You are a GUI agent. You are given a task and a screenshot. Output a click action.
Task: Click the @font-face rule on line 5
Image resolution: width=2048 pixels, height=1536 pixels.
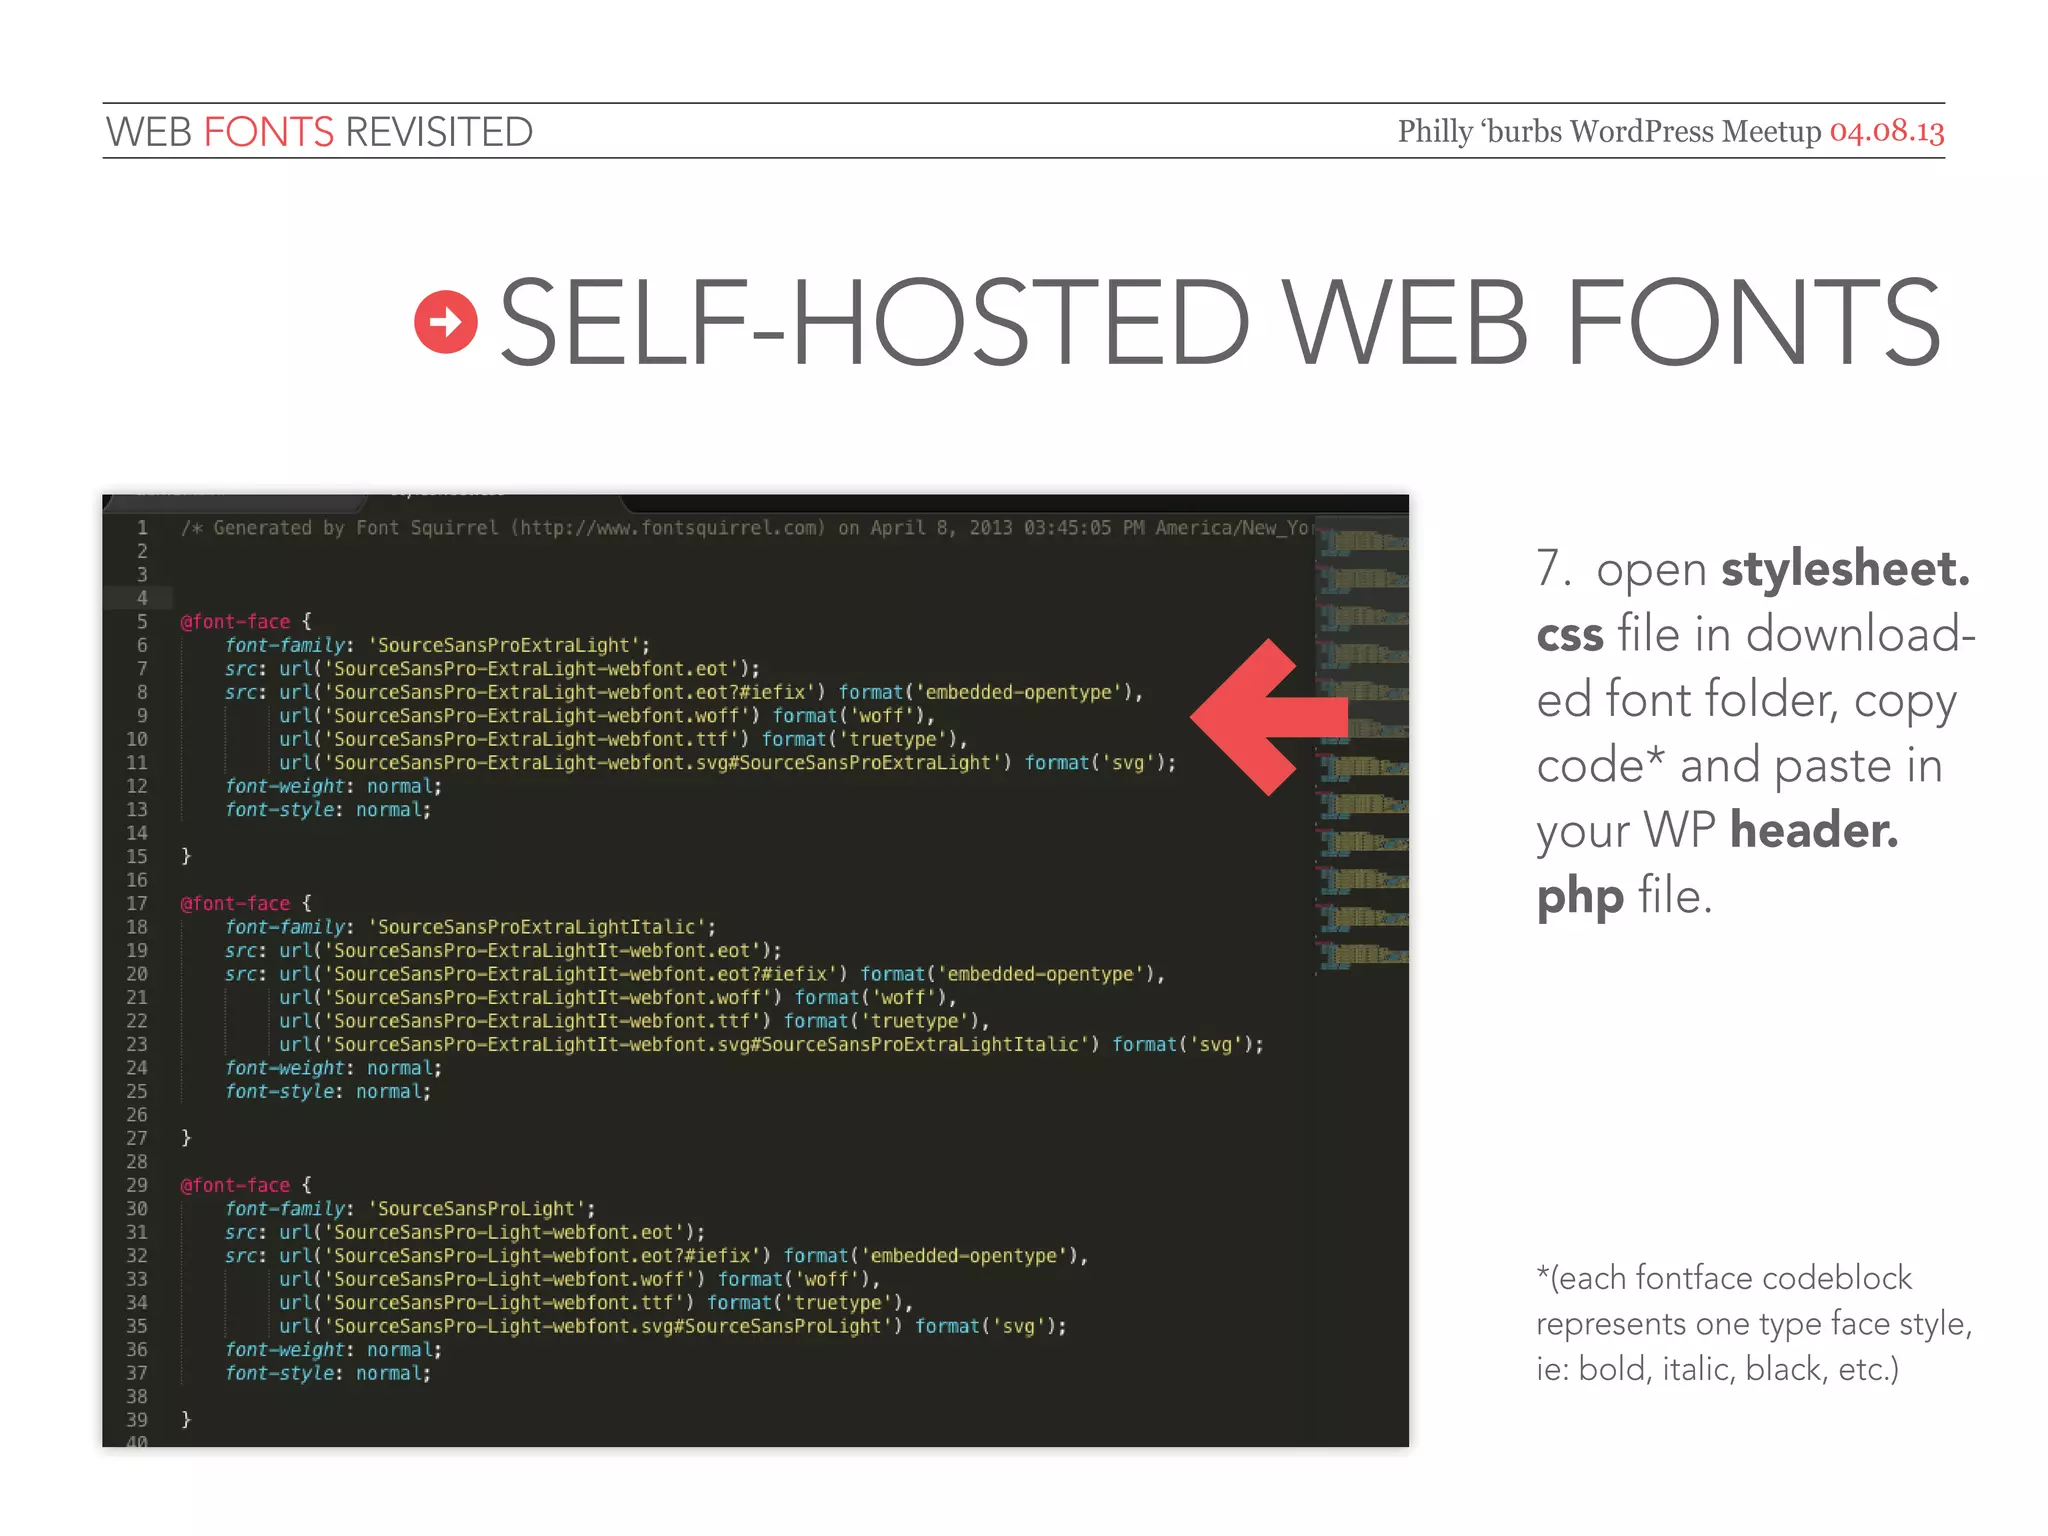click(x=246, y=622)
